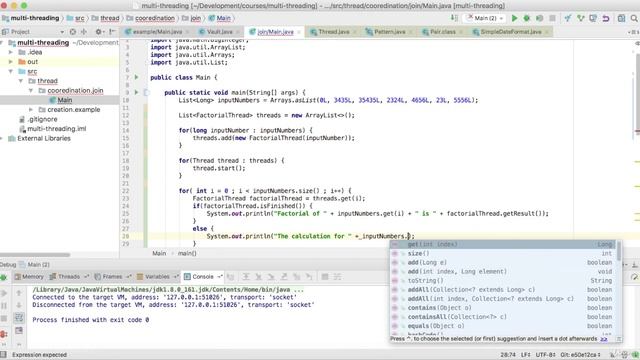Open the Threads debug tab

68,277
